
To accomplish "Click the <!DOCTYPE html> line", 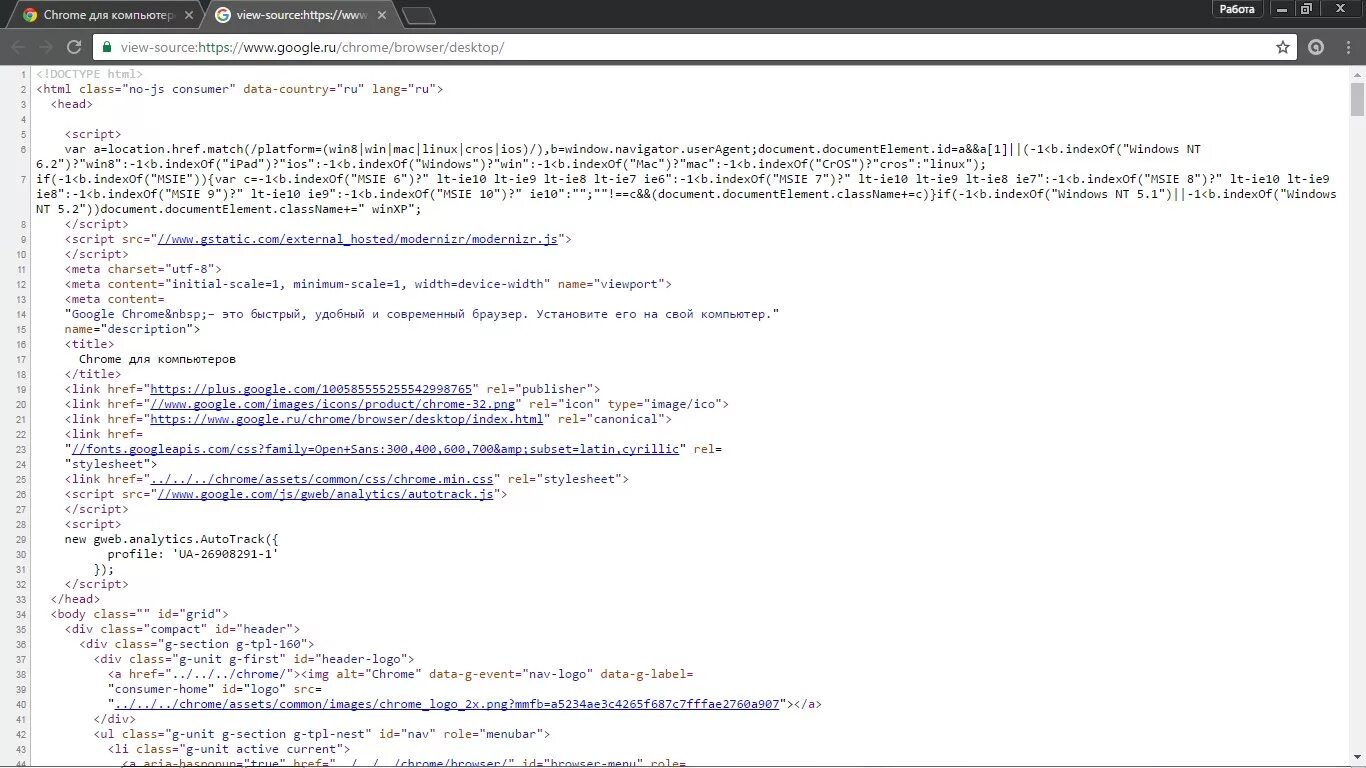I will (90, 74).
